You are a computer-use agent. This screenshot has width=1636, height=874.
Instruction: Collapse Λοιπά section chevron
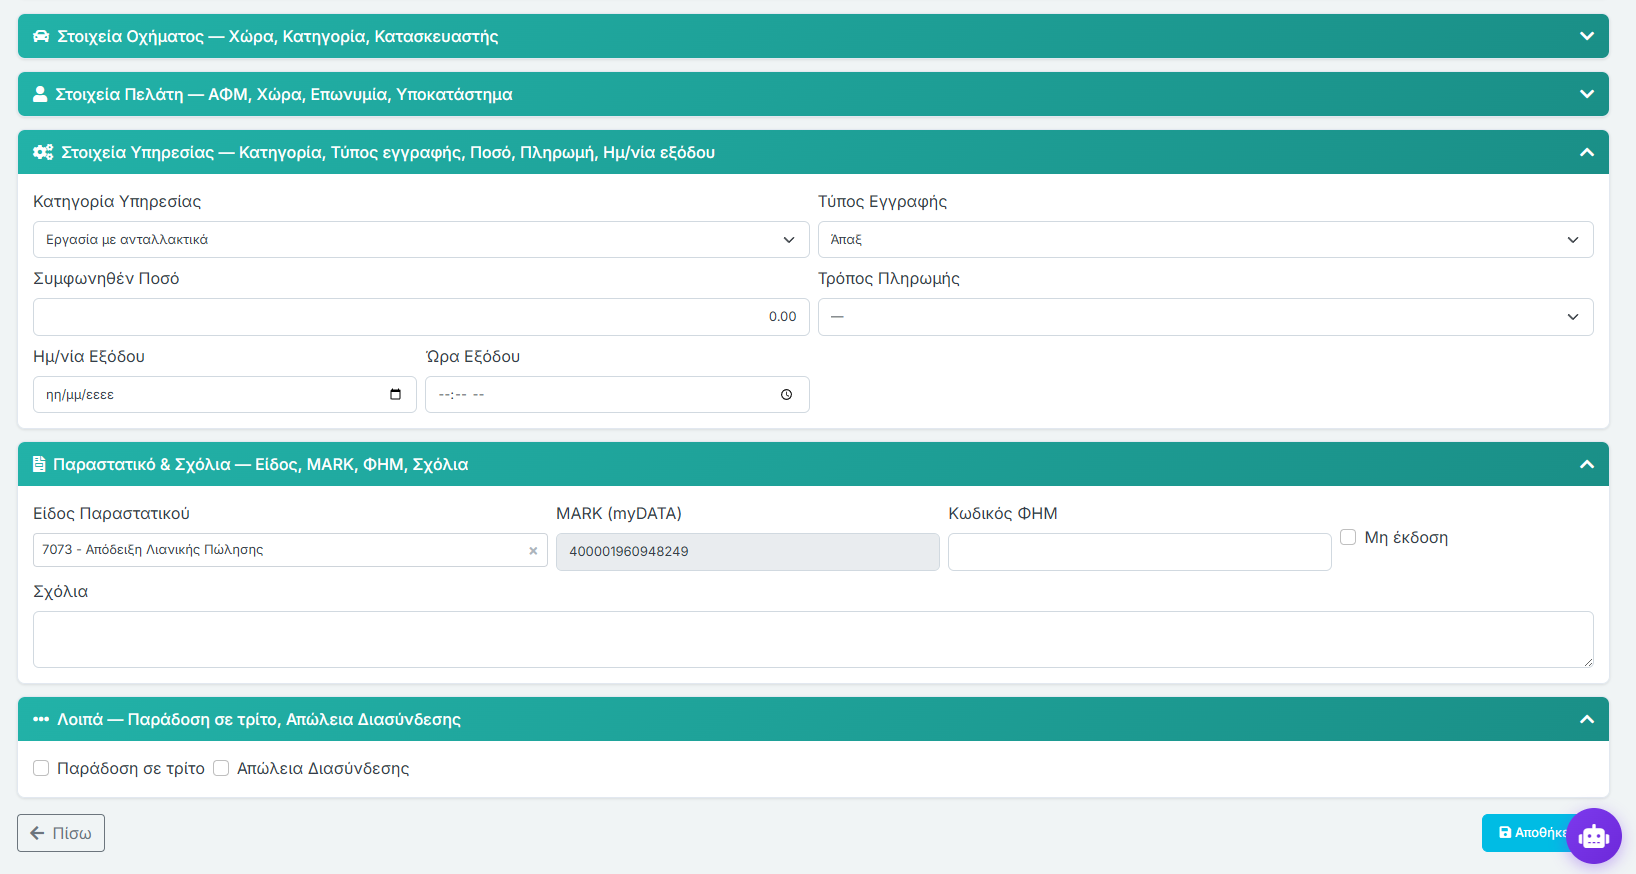coord(1587,719)
